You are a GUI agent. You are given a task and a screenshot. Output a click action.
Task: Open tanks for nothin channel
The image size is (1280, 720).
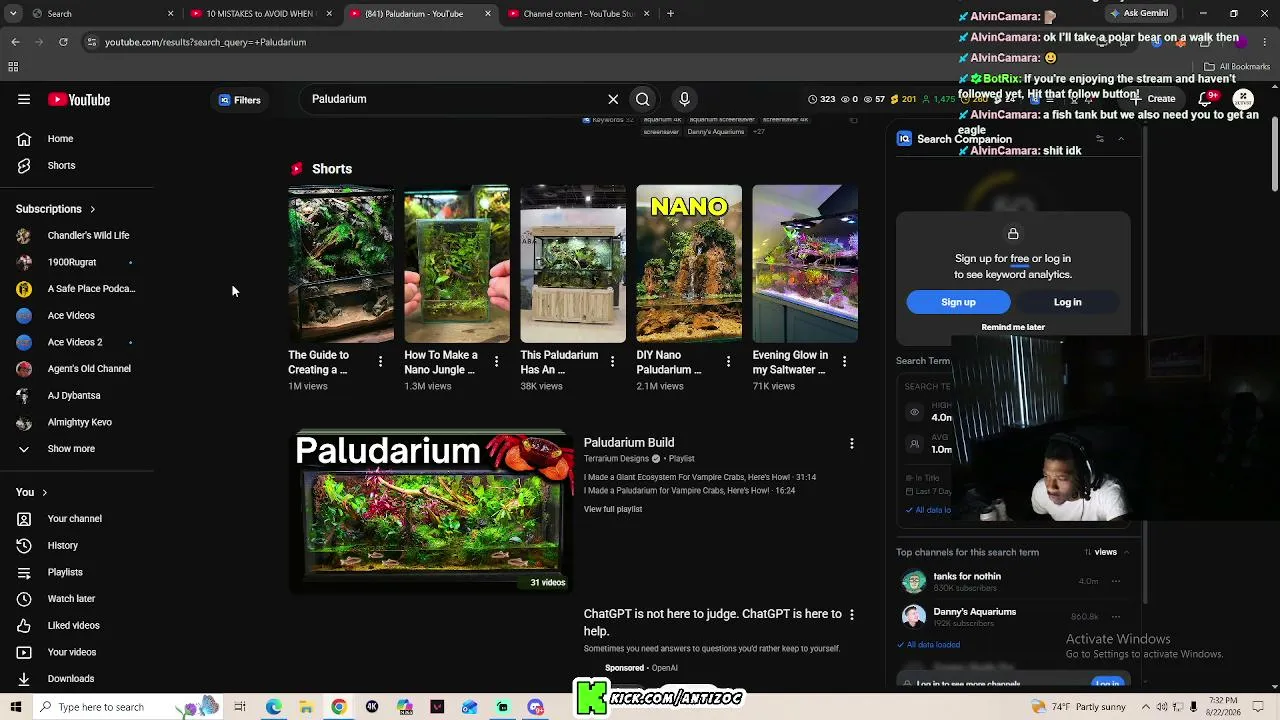point(967,576)
